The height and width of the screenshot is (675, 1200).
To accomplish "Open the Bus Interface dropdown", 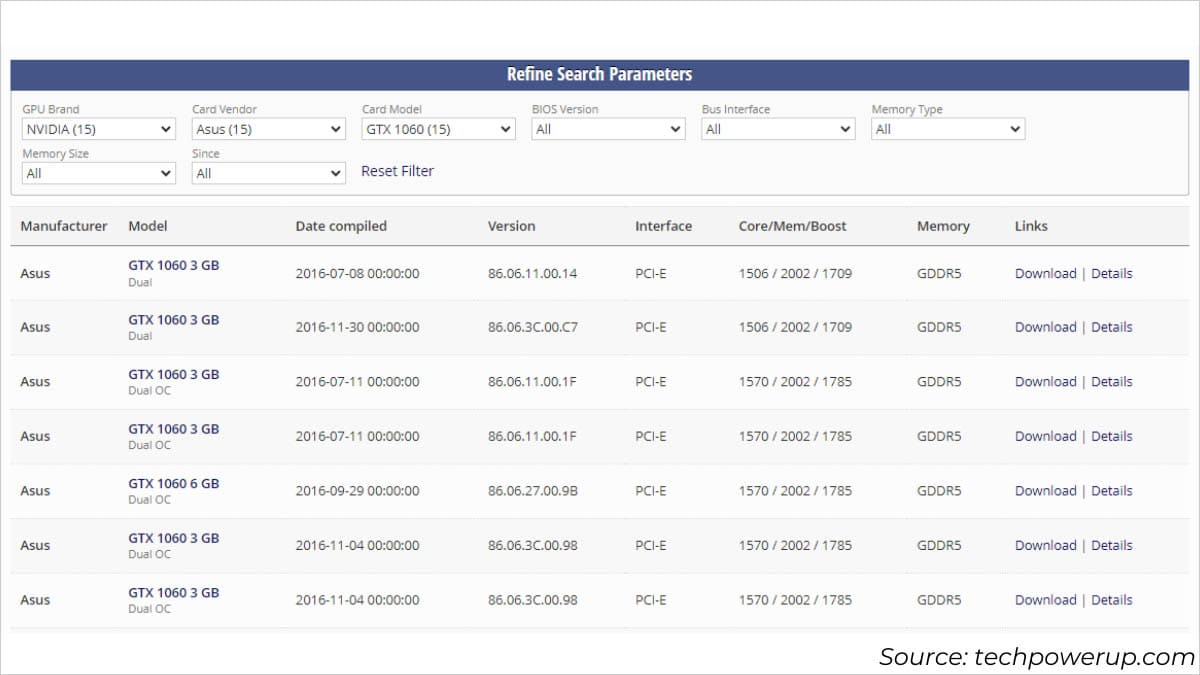I will coord(778,129).
